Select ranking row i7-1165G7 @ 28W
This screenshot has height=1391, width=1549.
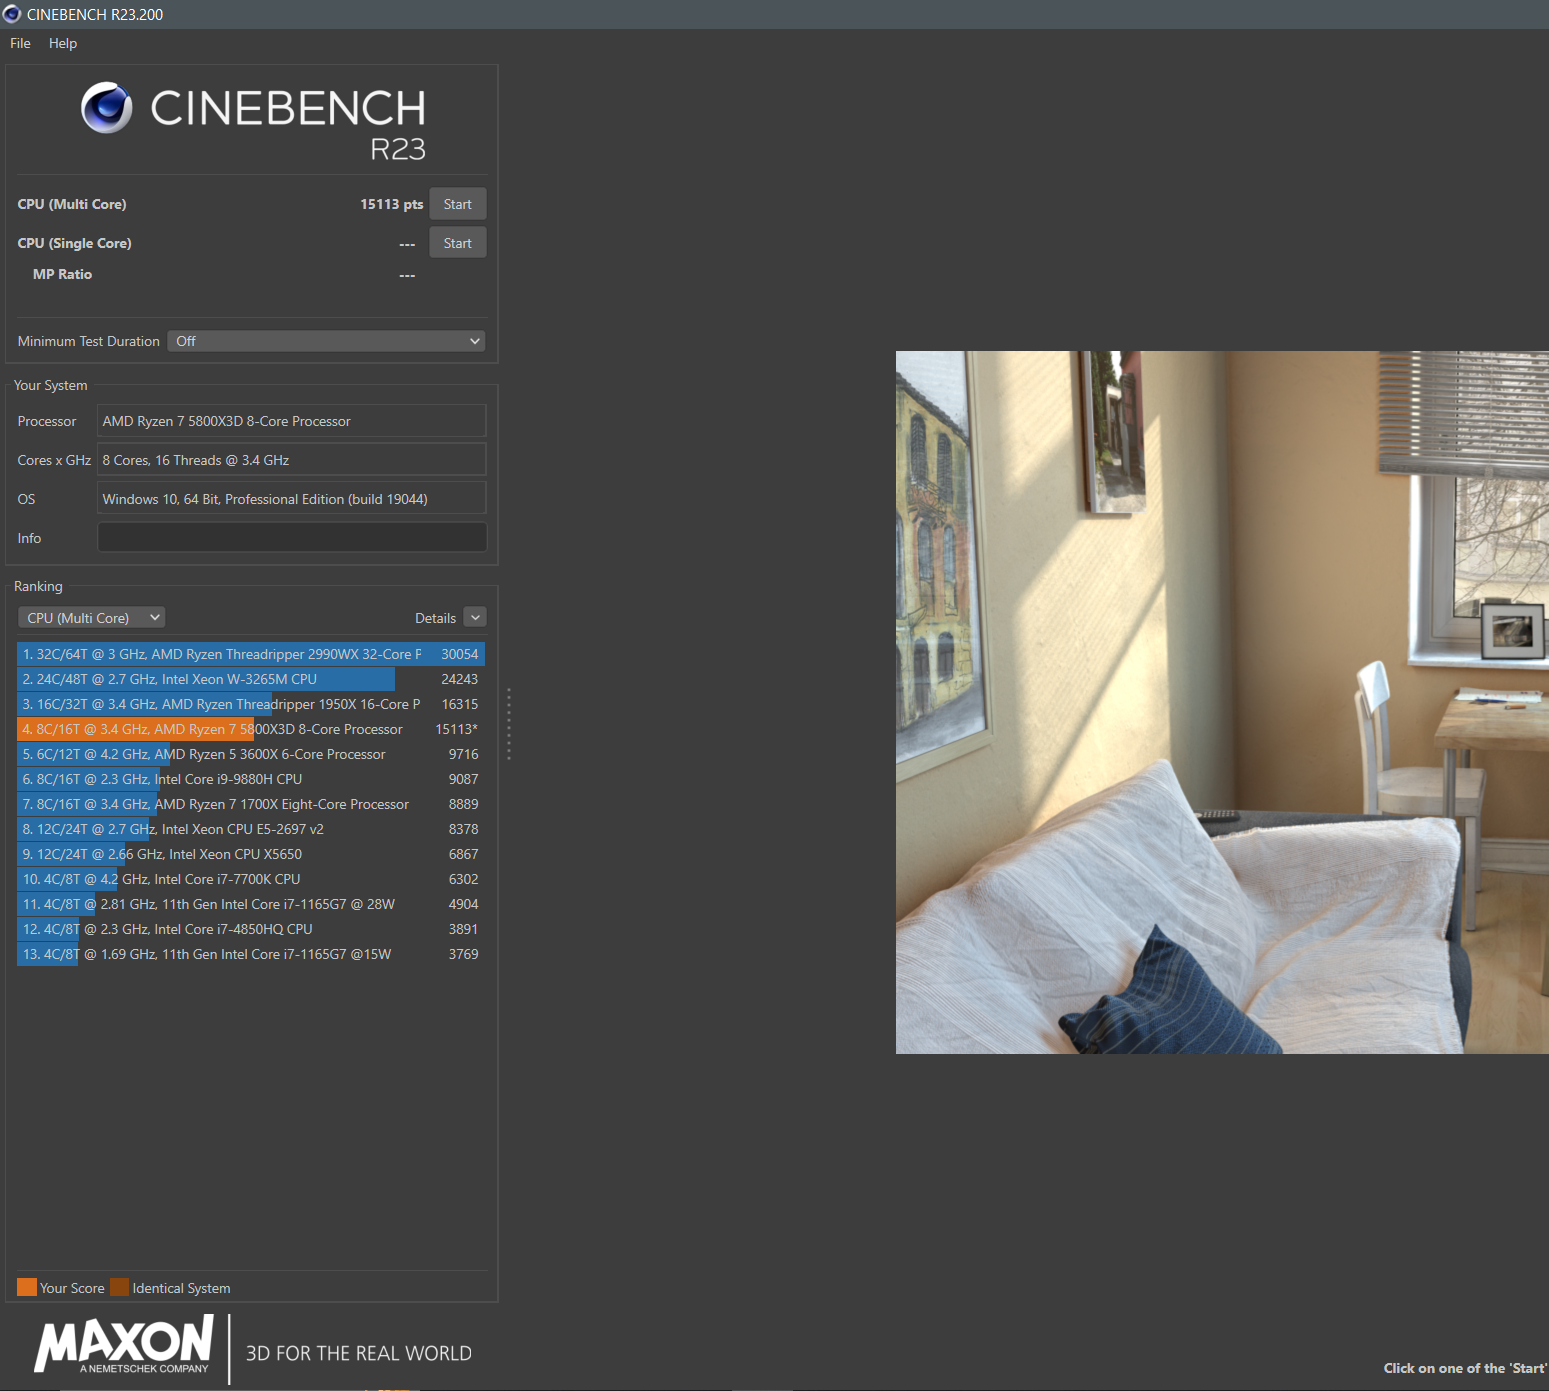pyautogui.click(x=251, y=904)
